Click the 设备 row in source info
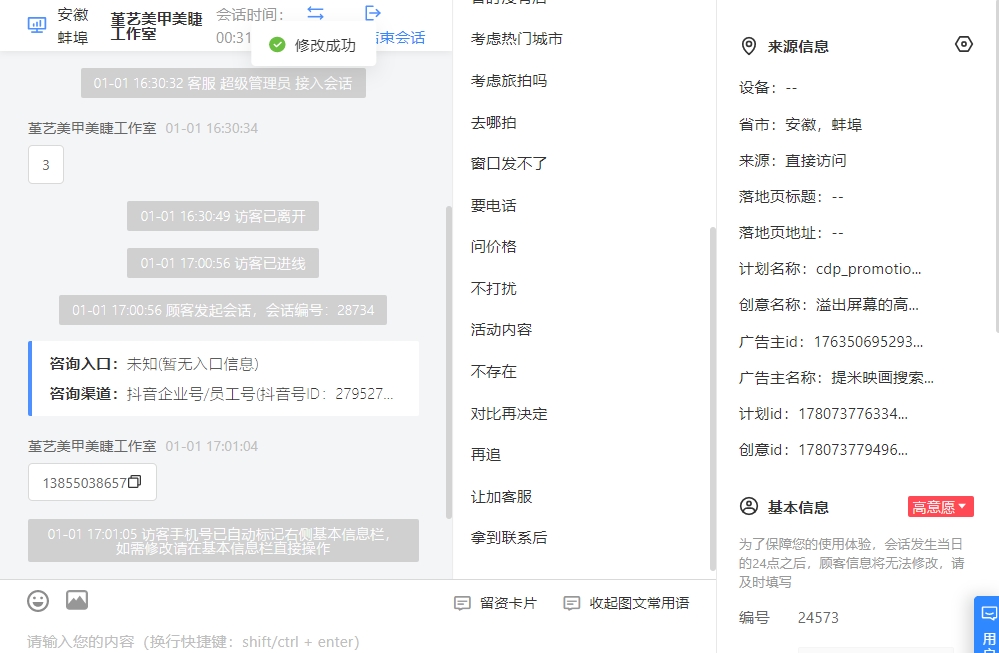999x653 pixels. 768,88
